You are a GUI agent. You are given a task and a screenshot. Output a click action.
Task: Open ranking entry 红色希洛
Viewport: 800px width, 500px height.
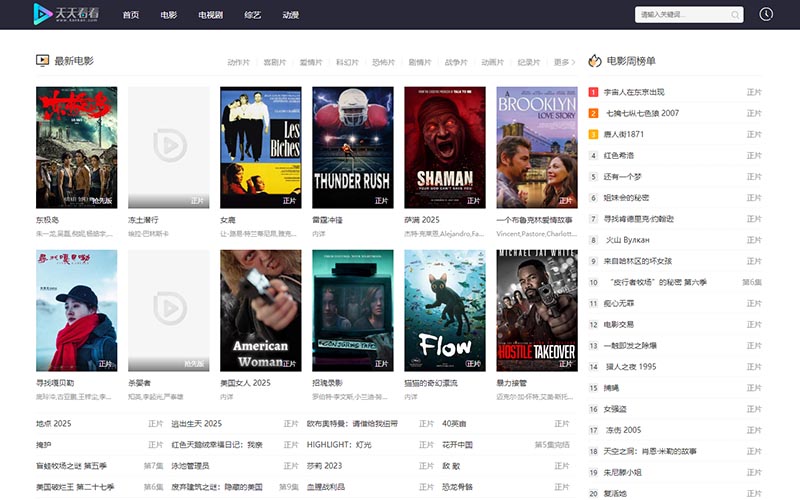[x=618, y=156]
